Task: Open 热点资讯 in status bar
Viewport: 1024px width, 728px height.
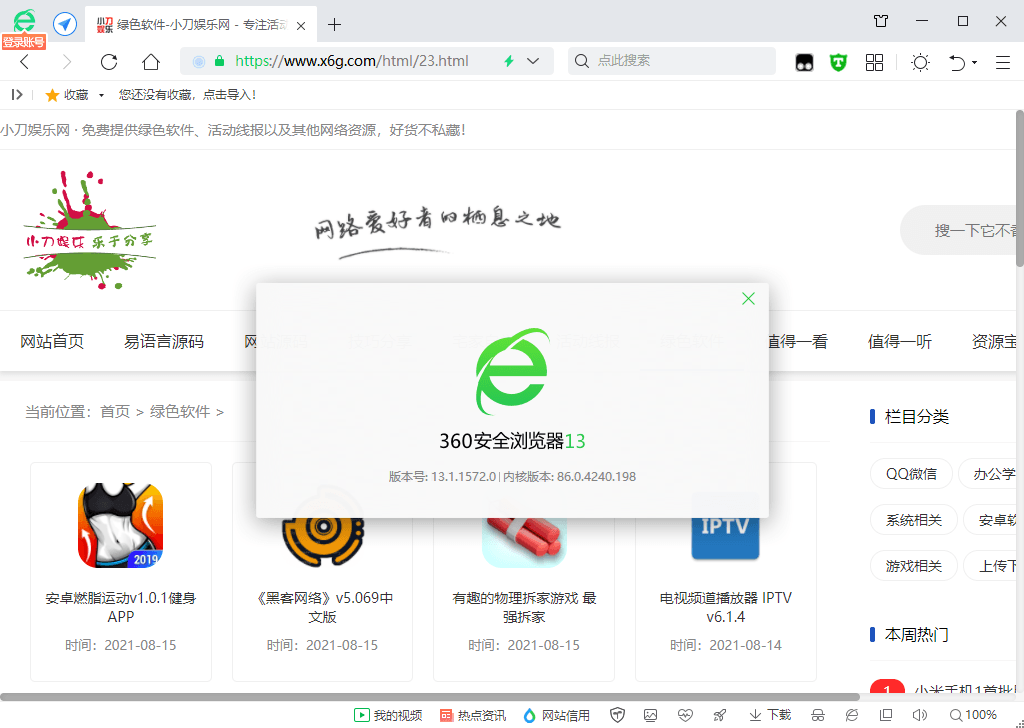Action: click(473, 716)
